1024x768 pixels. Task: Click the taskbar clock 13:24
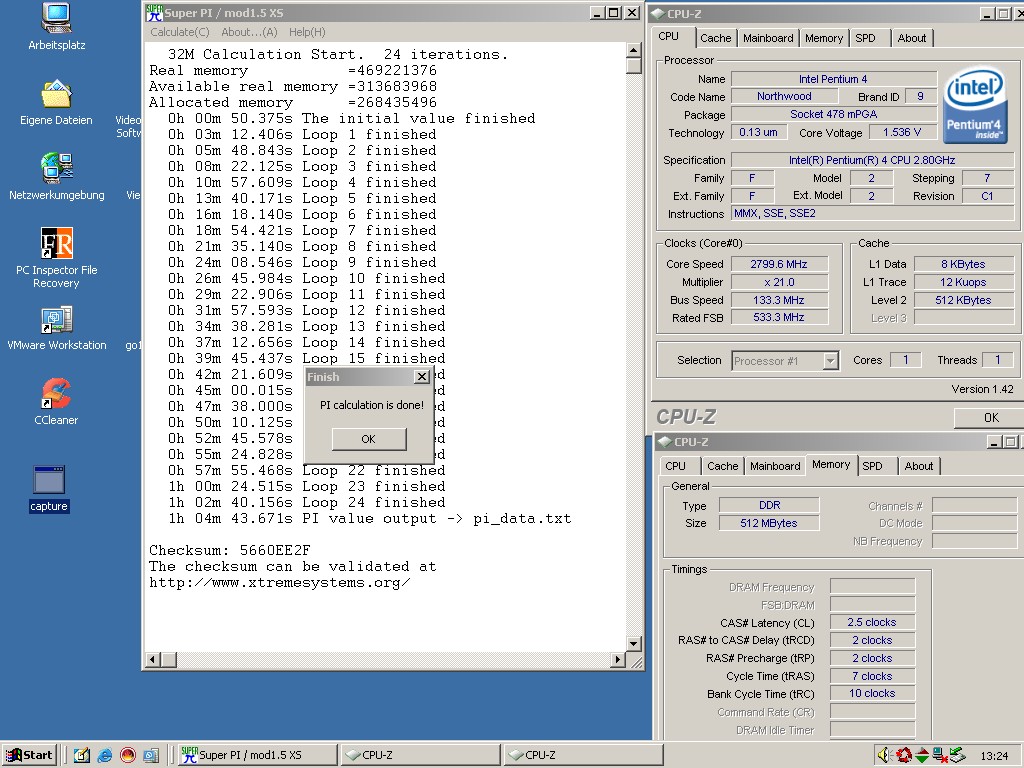point(994,756)
